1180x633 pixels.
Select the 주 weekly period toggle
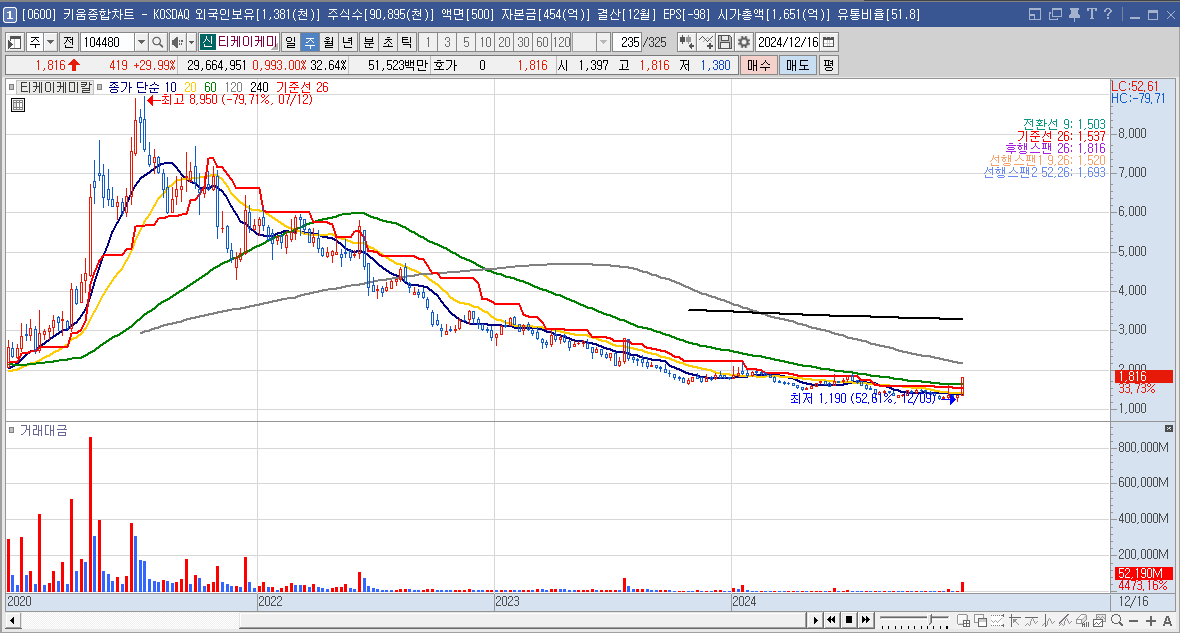[x=309, y=42]
